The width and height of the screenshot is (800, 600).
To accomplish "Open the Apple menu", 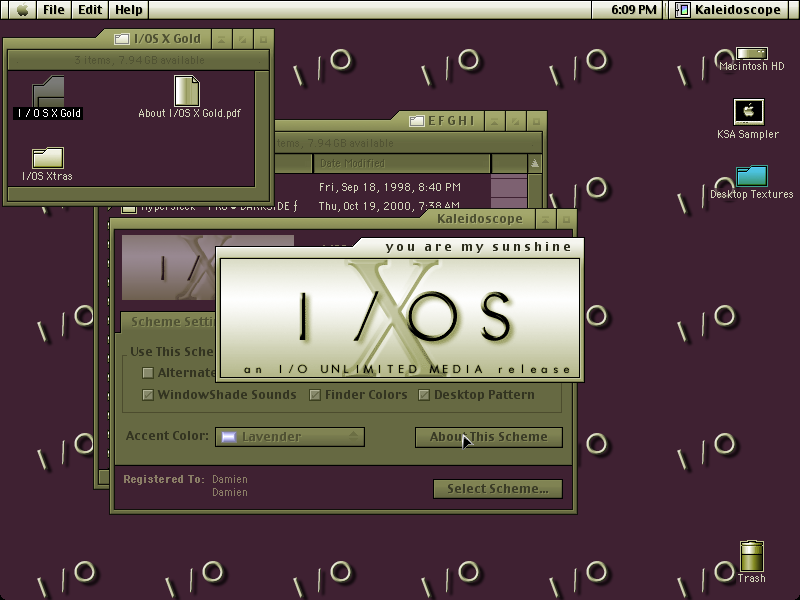I will coord(22,10).
